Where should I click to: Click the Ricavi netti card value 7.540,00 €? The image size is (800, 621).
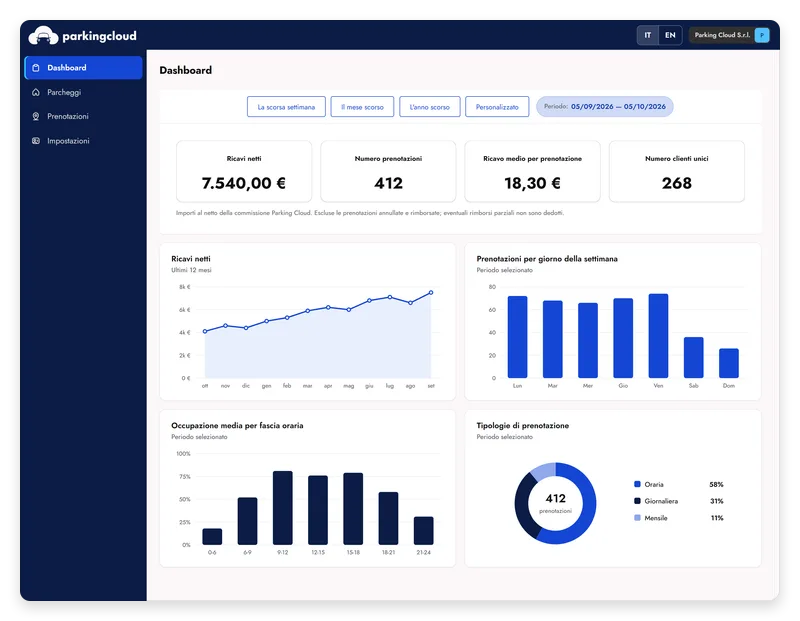click(244, 183)
